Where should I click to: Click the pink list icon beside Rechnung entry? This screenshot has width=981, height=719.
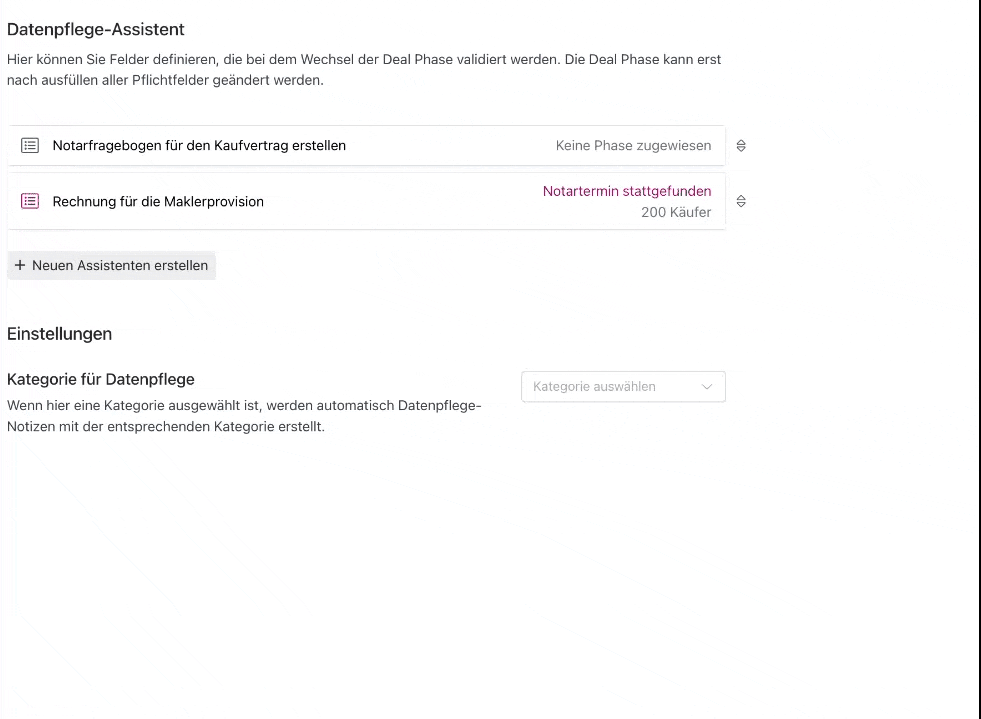click(x=30, y=201)
